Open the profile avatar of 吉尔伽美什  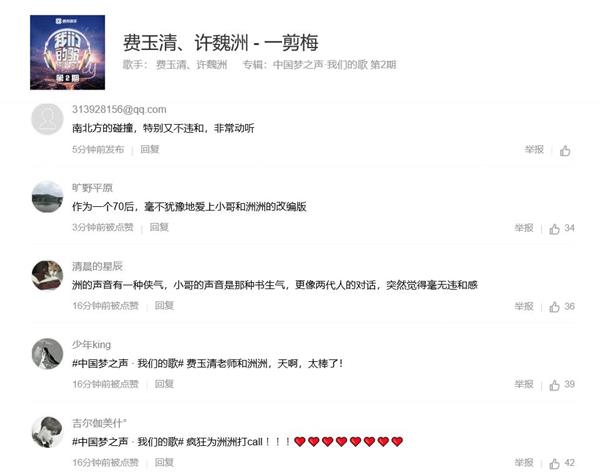pyautogui.click(x=47, y=432)
